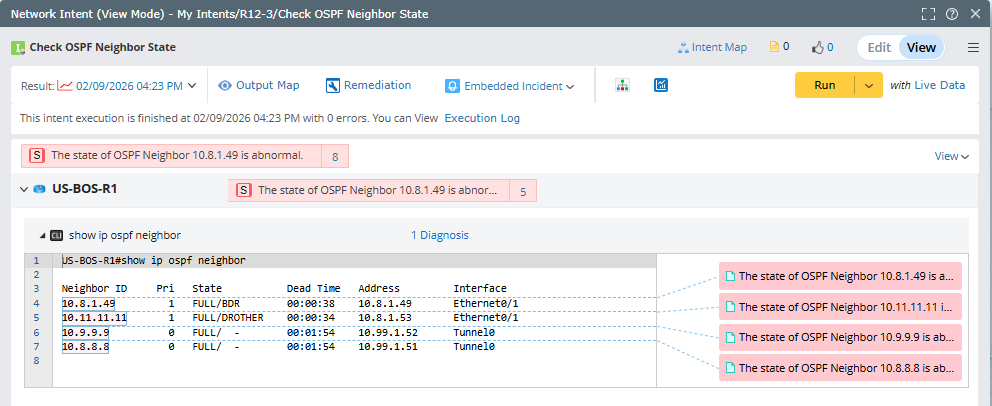Open the Output Map
Screen dimensions: 992x406
pyautogui.click(x=259, y=85)
